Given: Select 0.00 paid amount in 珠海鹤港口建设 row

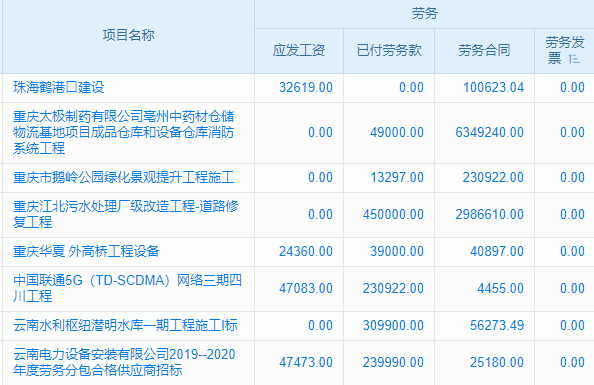Looking at the screenshot, I should point(411,88).
